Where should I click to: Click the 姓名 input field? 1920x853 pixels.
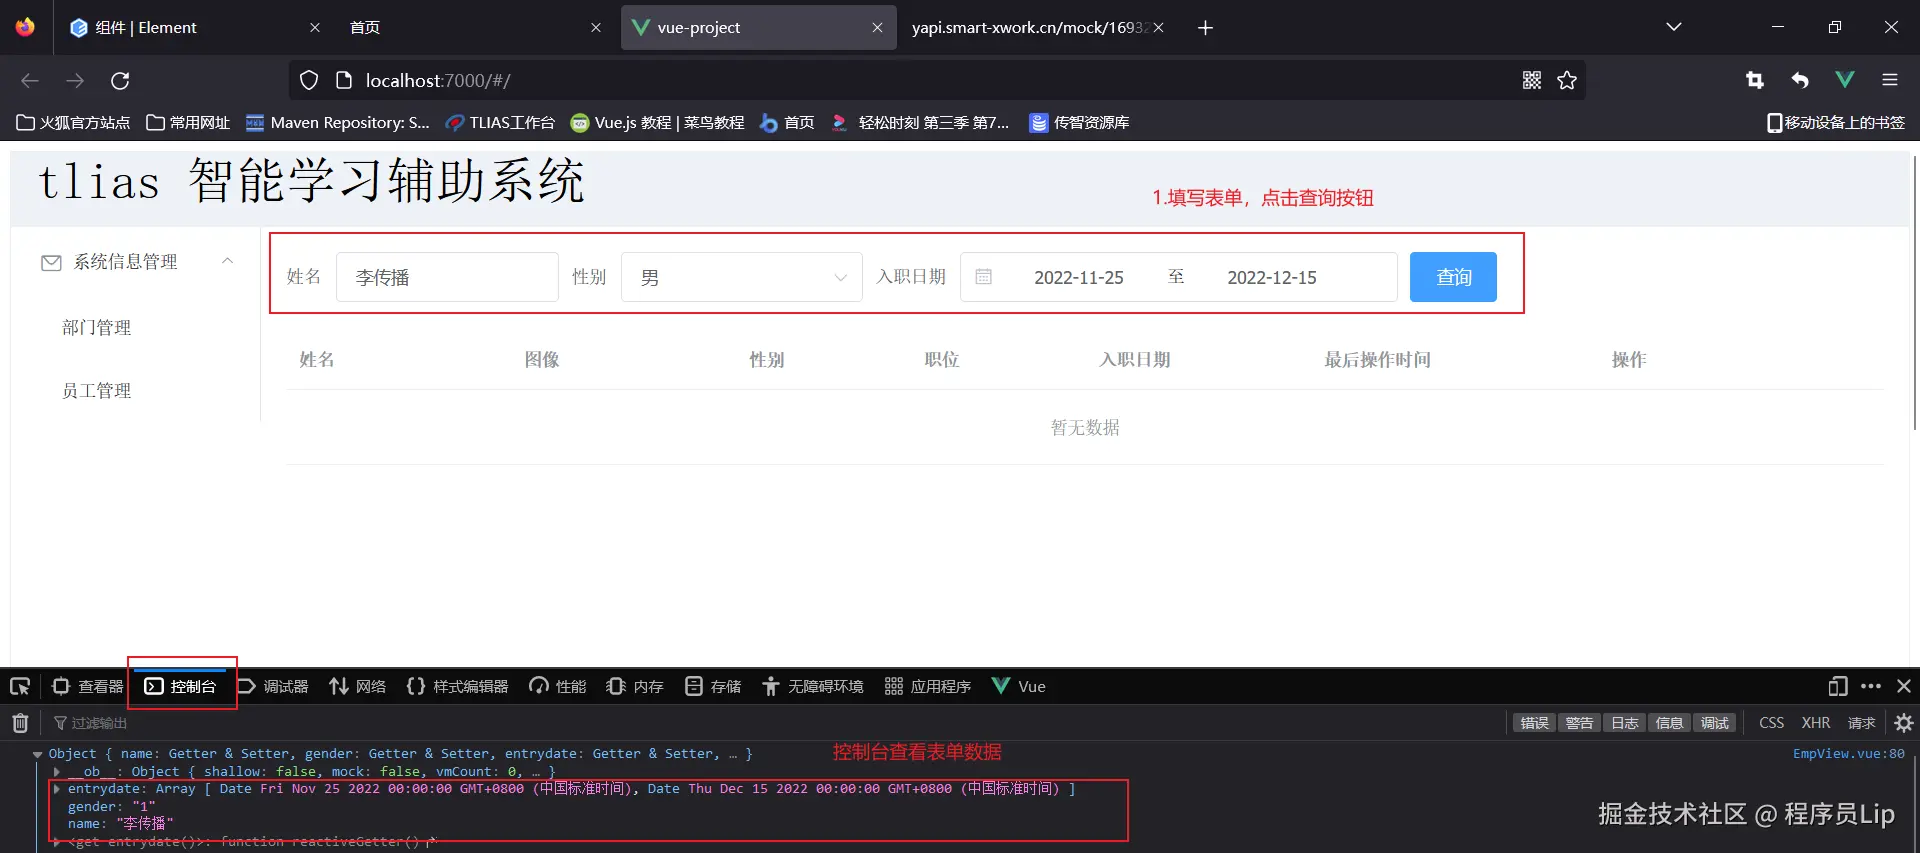coord(447,277)
